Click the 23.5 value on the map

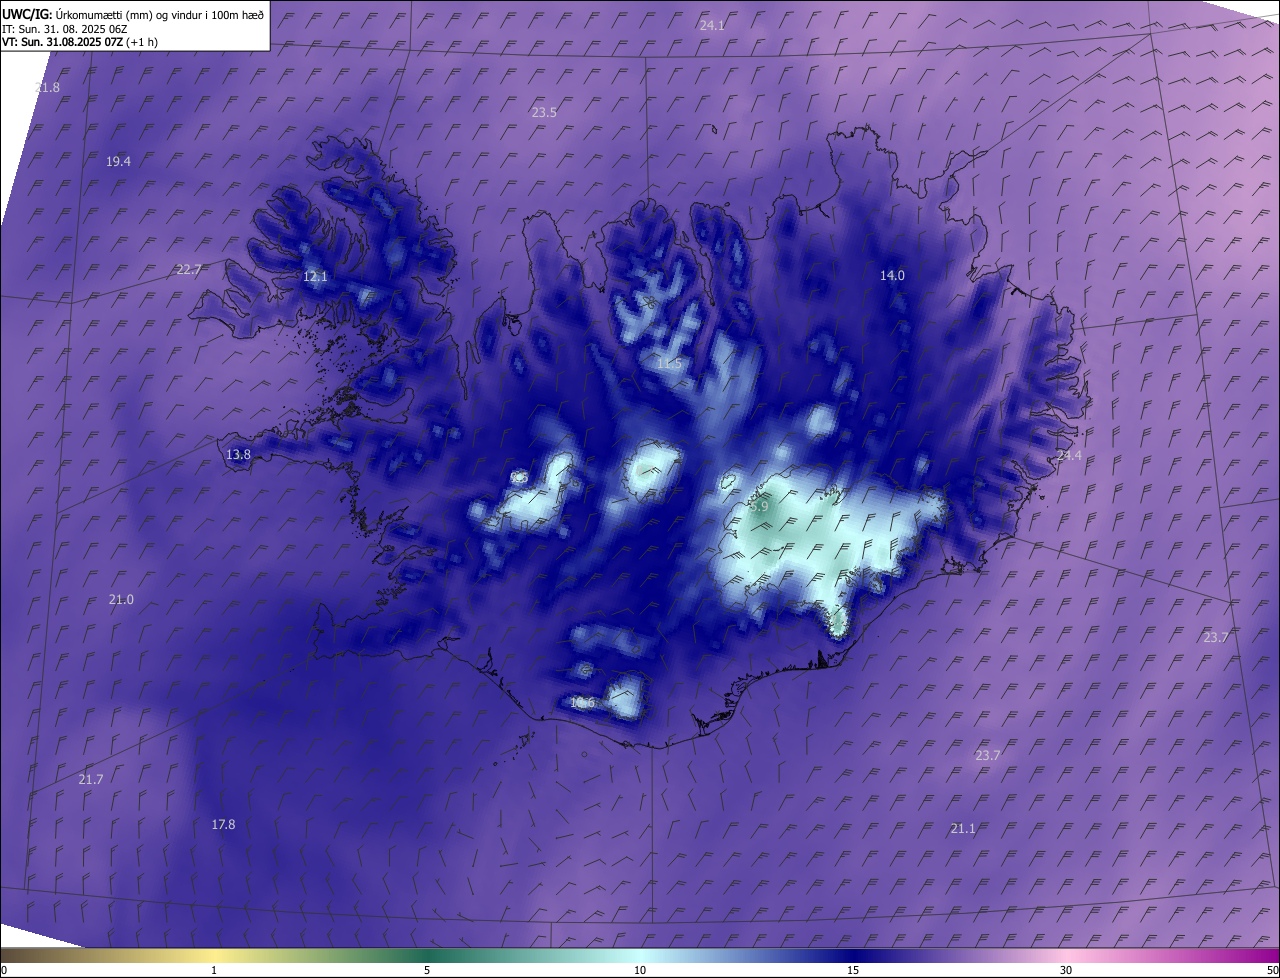point(544,113)
